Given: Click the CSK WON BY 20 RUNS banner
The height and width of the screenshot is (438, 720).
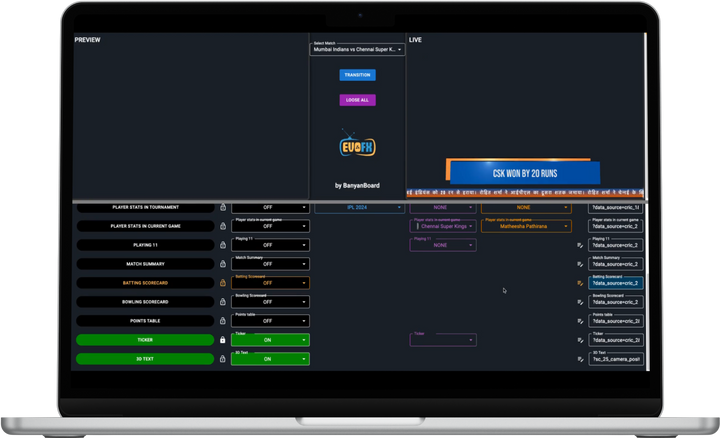Looking at the screenshot, I should pyautogui.click(x=523, y=171).
